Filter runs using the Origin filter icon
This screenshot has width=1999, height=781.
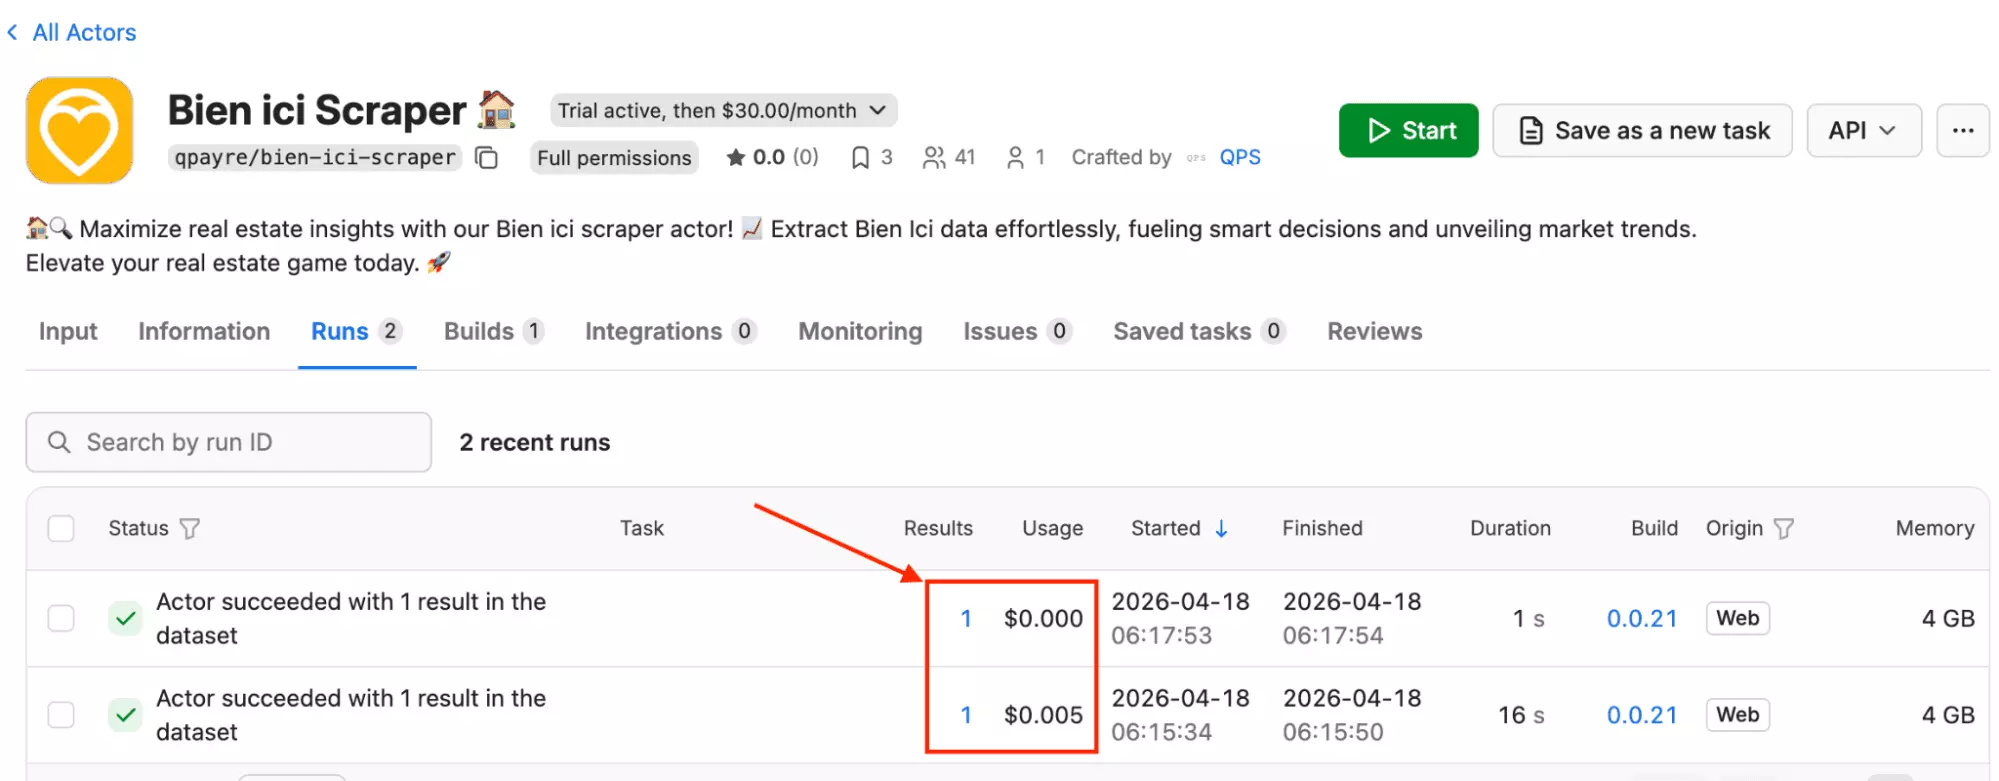[x=1783, y=529]
